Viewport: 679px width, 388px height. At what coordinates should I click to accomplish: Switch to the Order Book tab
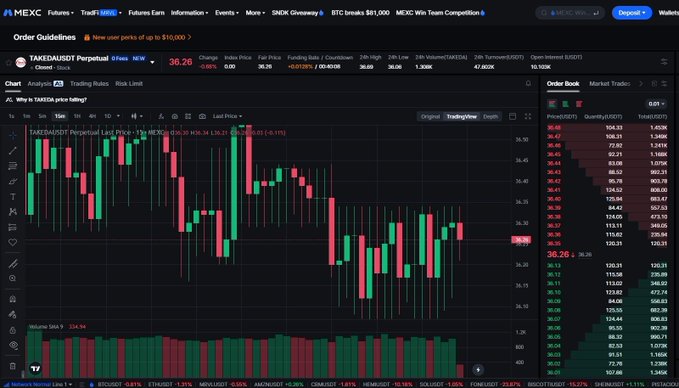563,84
